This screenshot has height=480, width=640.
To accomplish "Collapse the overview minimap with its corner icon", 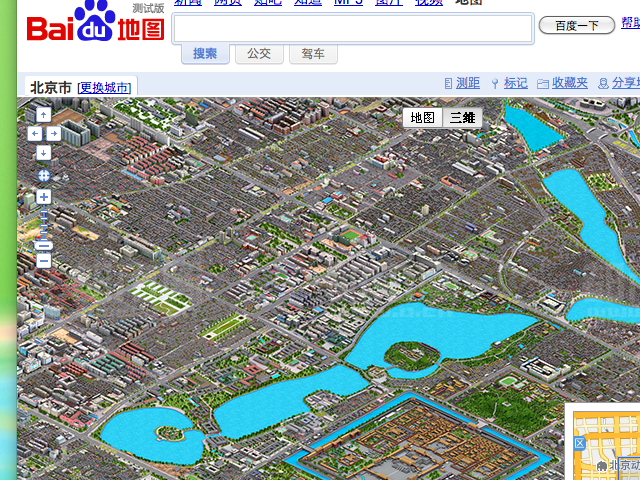I will [580, 443].
